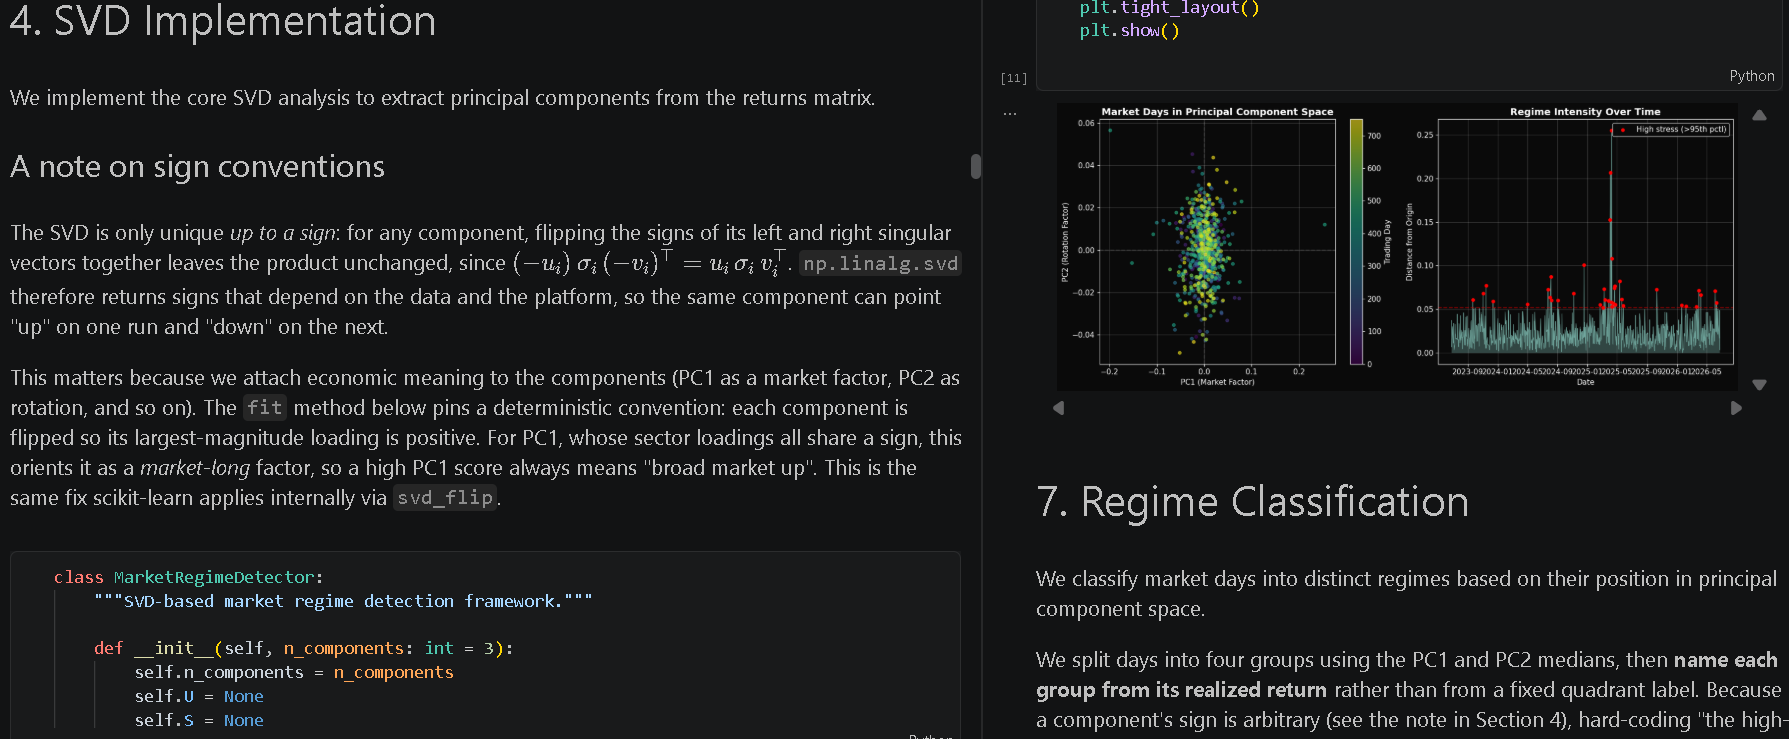Click 'self.n_components = n_components' line

click(294, 672)
